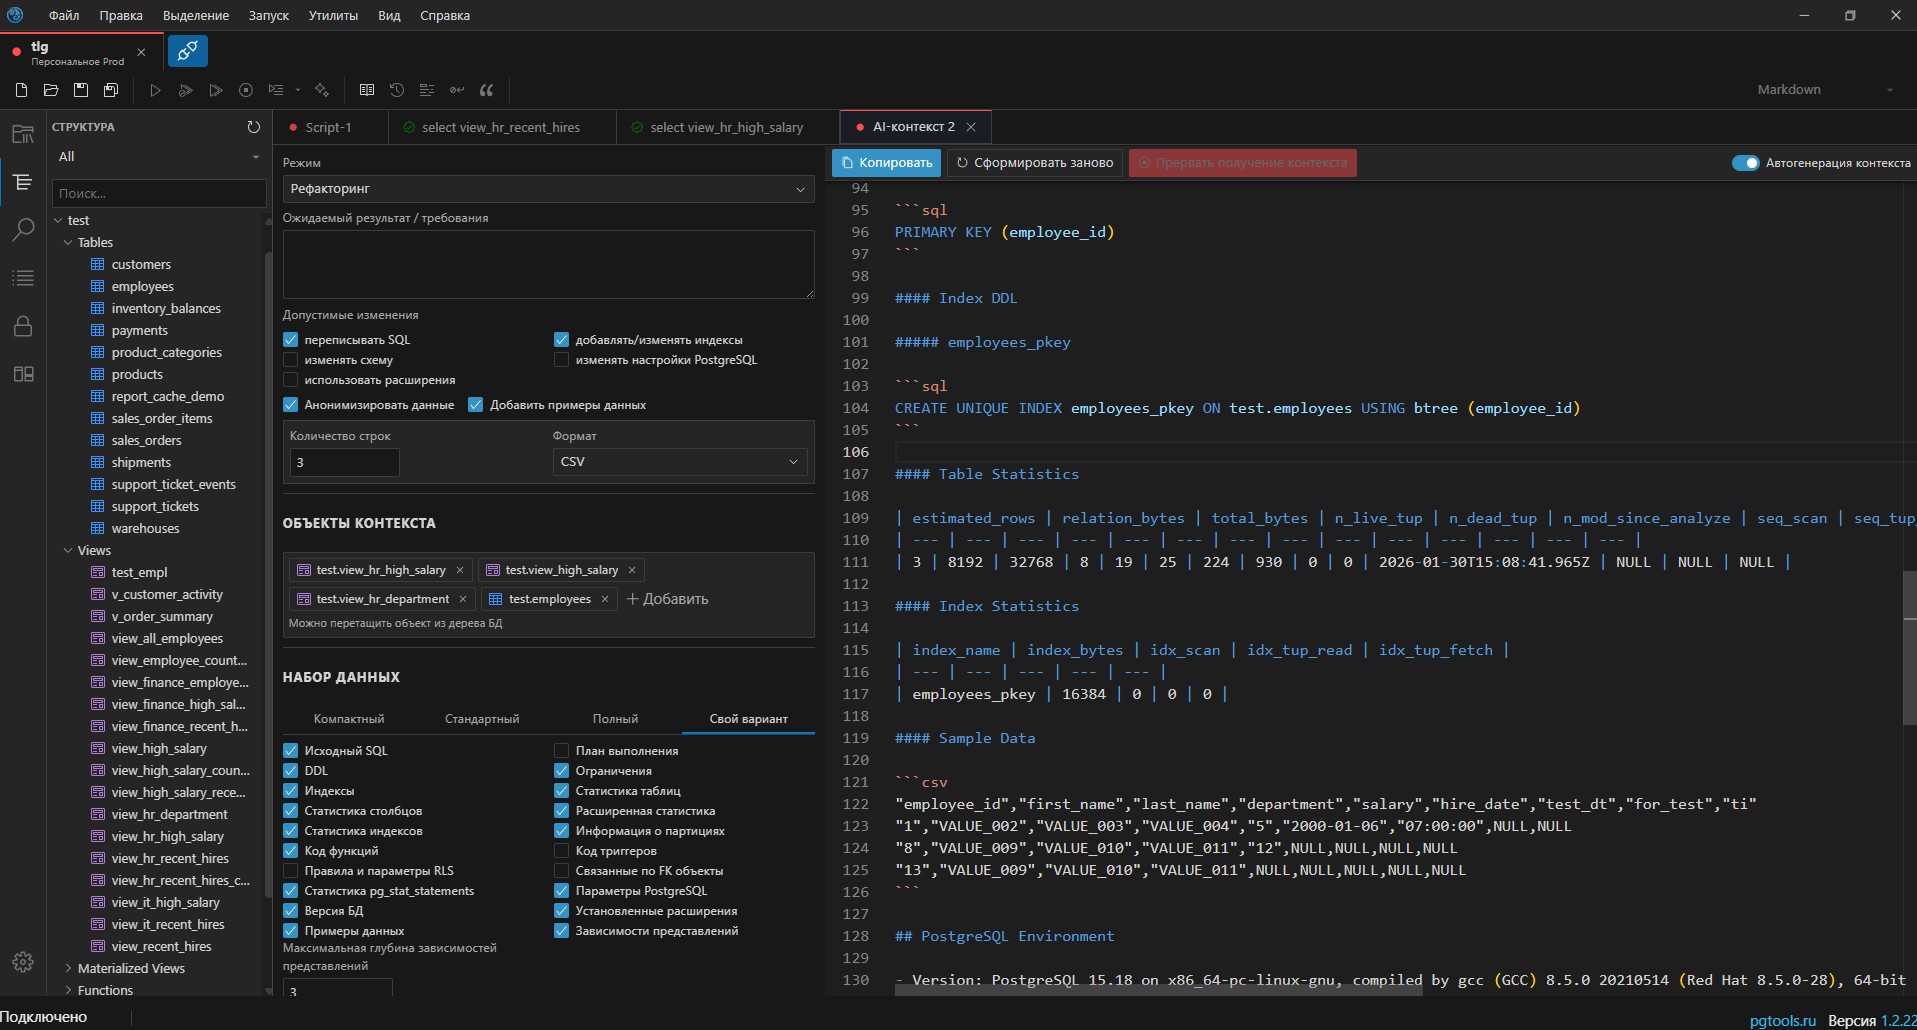
Task: Create a new file from toolbar
Action: (x=21, y=90)
